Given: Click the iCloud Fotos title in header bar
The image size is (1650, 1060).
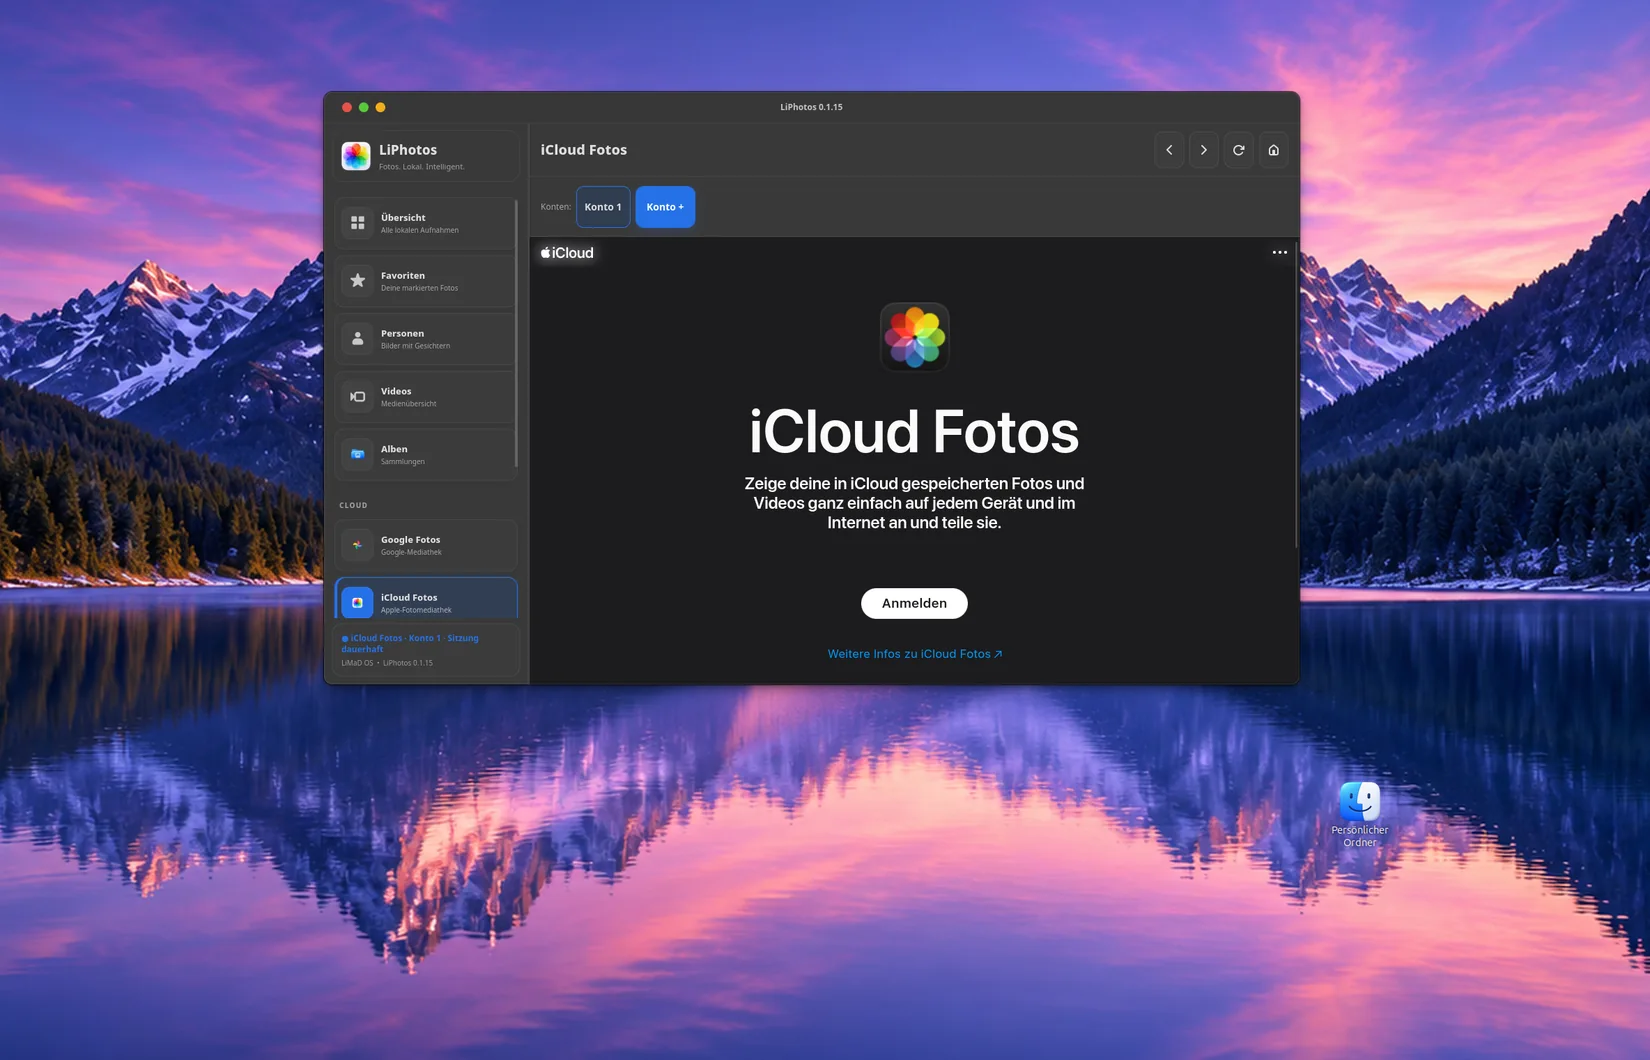Looking at the screenshot, I should pyautogui.click(x=584, y=150).
